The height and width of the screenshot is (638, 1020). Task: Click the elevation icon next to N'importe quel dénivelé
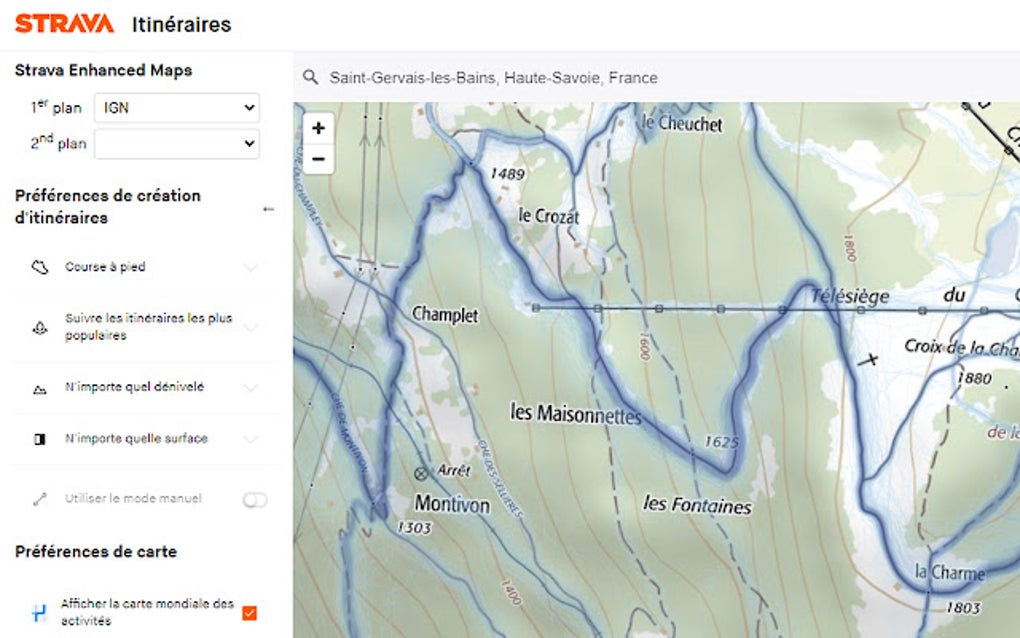click(x=38, y=387)
